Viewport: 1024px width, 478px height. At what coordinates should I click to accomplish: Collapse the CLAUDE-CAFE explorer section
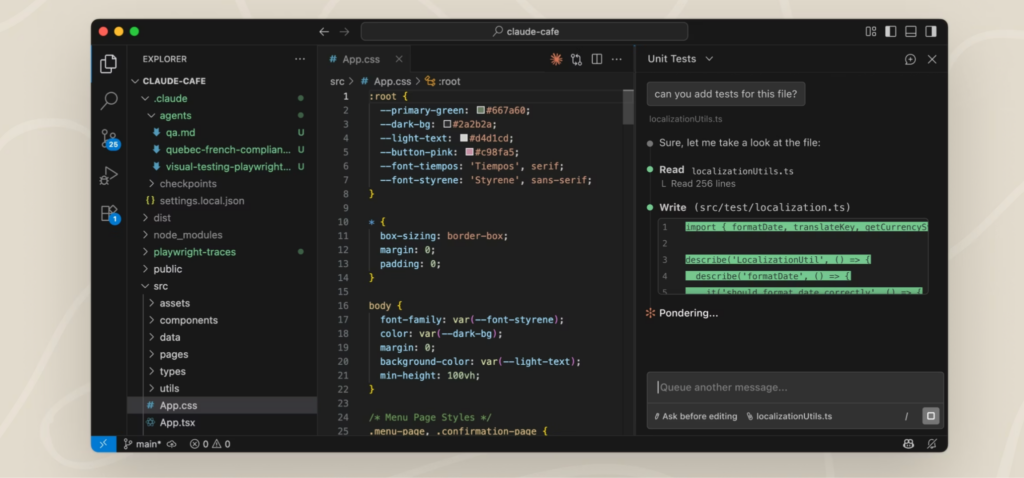[174, 81]
